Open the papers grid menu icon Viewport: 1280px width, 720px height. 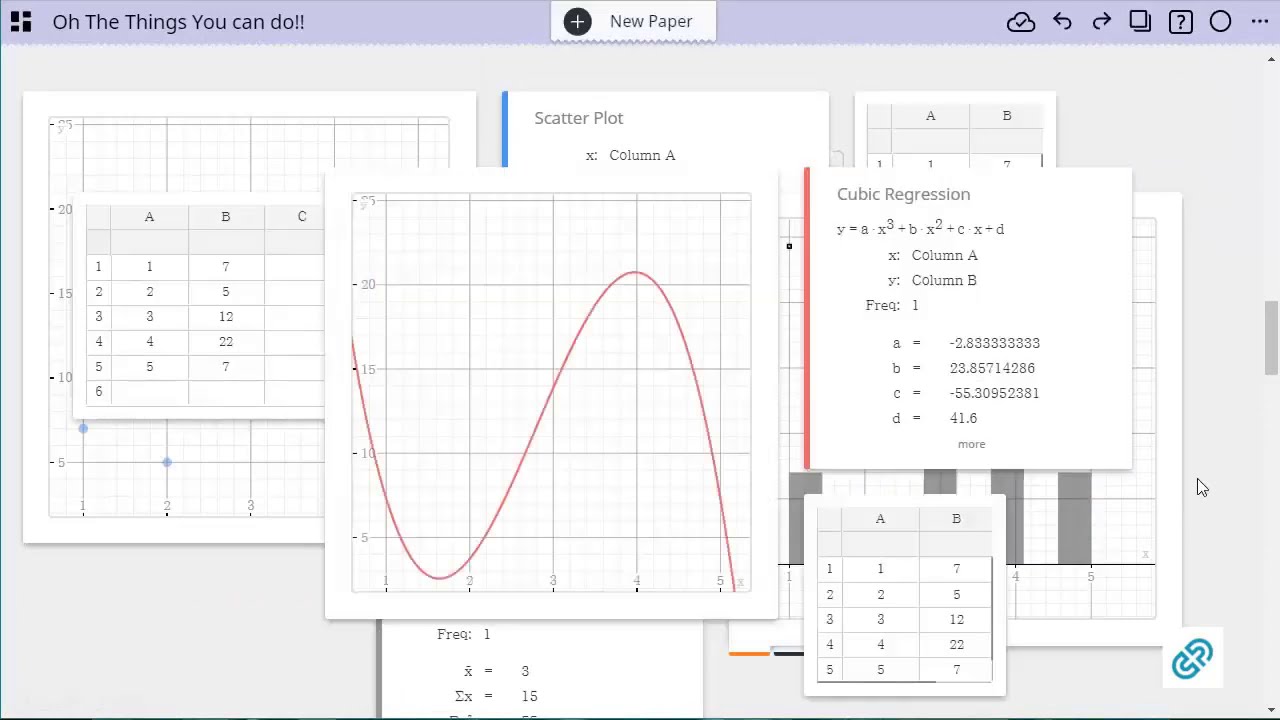(20, 21)
